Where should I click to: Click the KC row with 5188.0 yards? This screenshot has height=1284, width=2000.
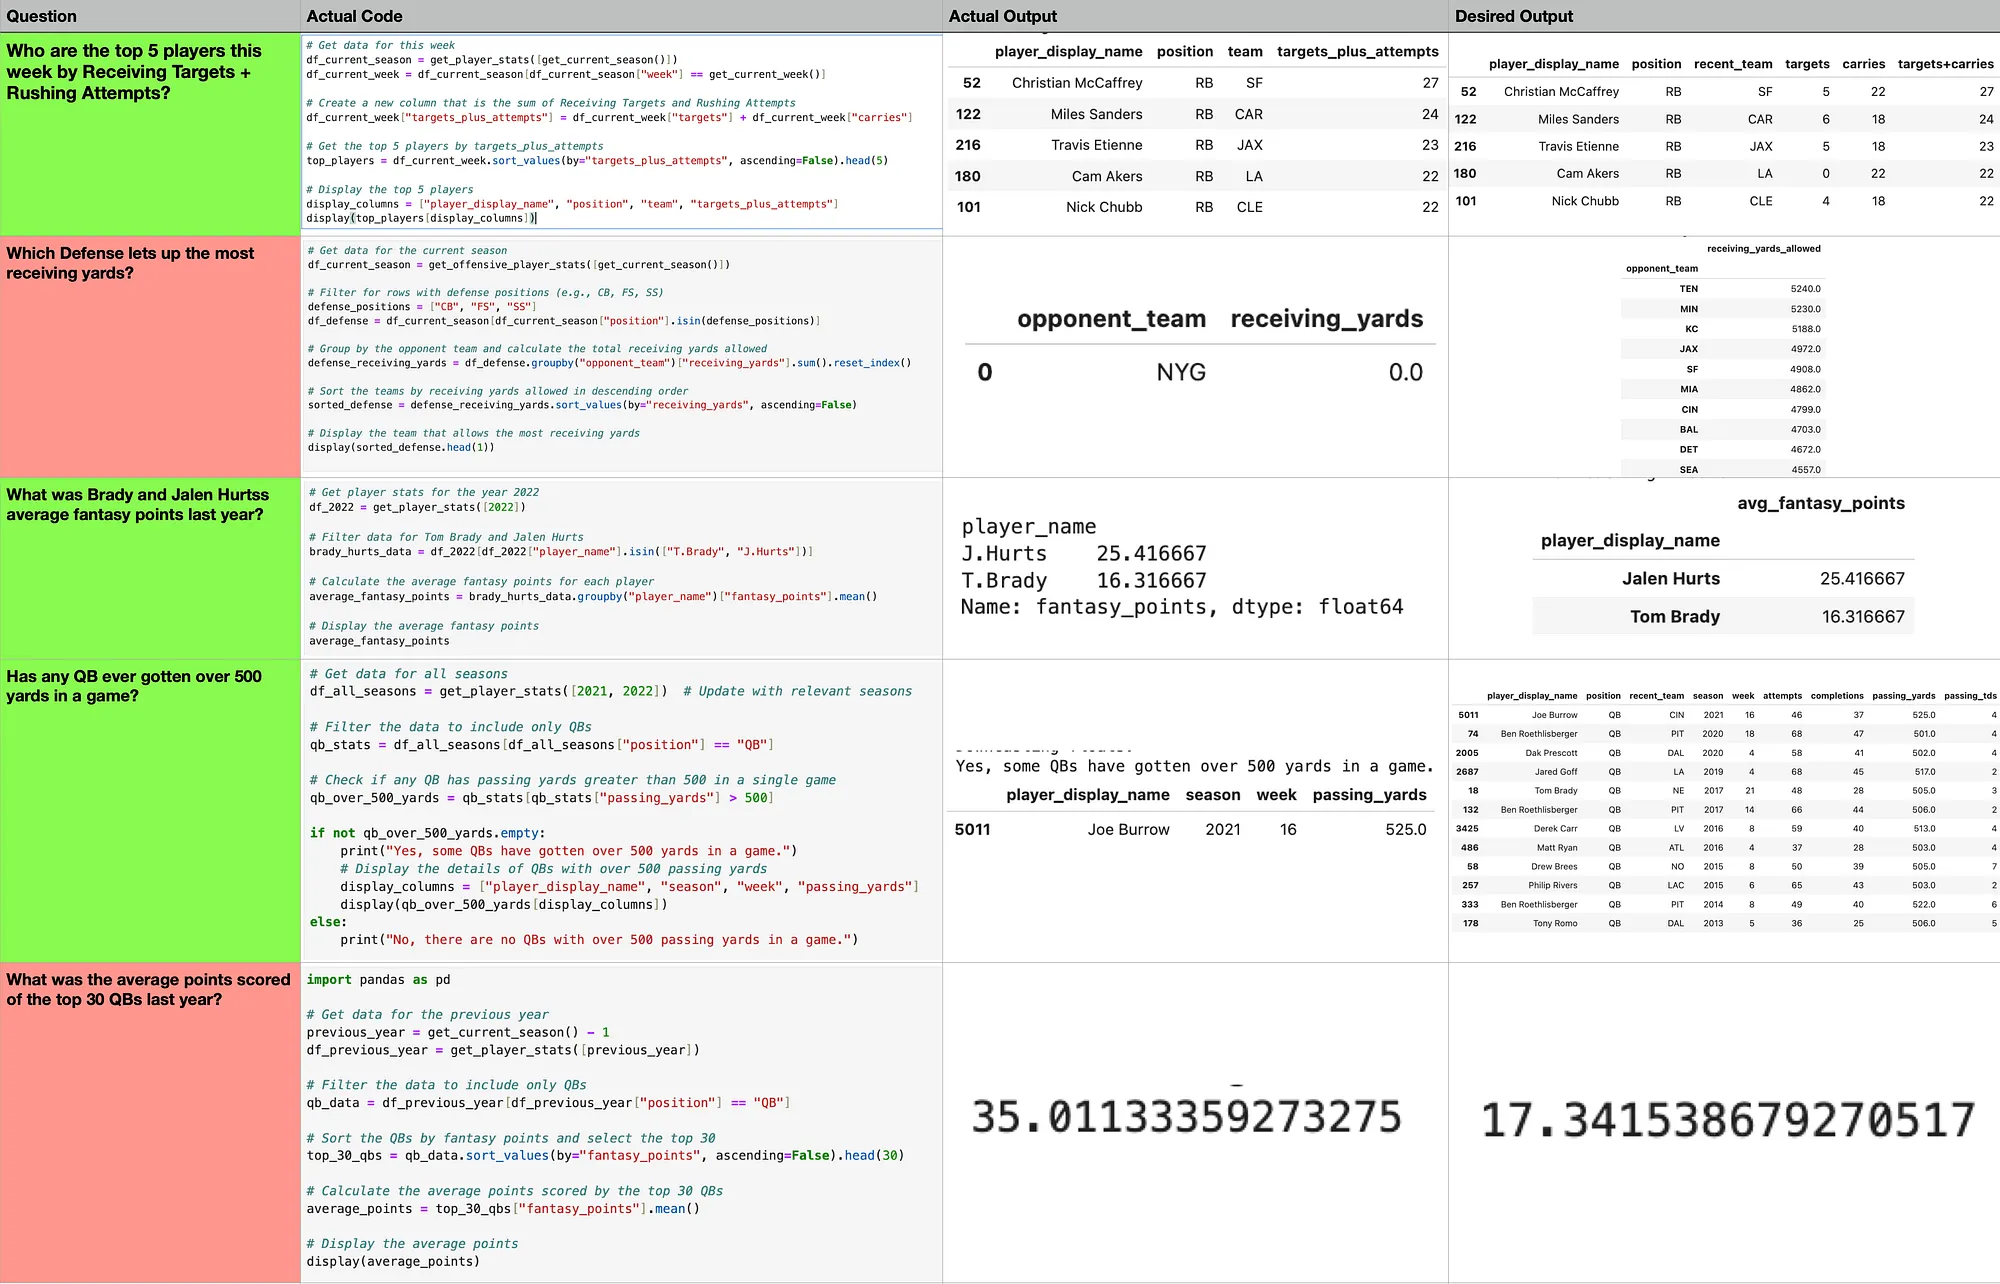pyautogui.click(x=1722, y=329)
